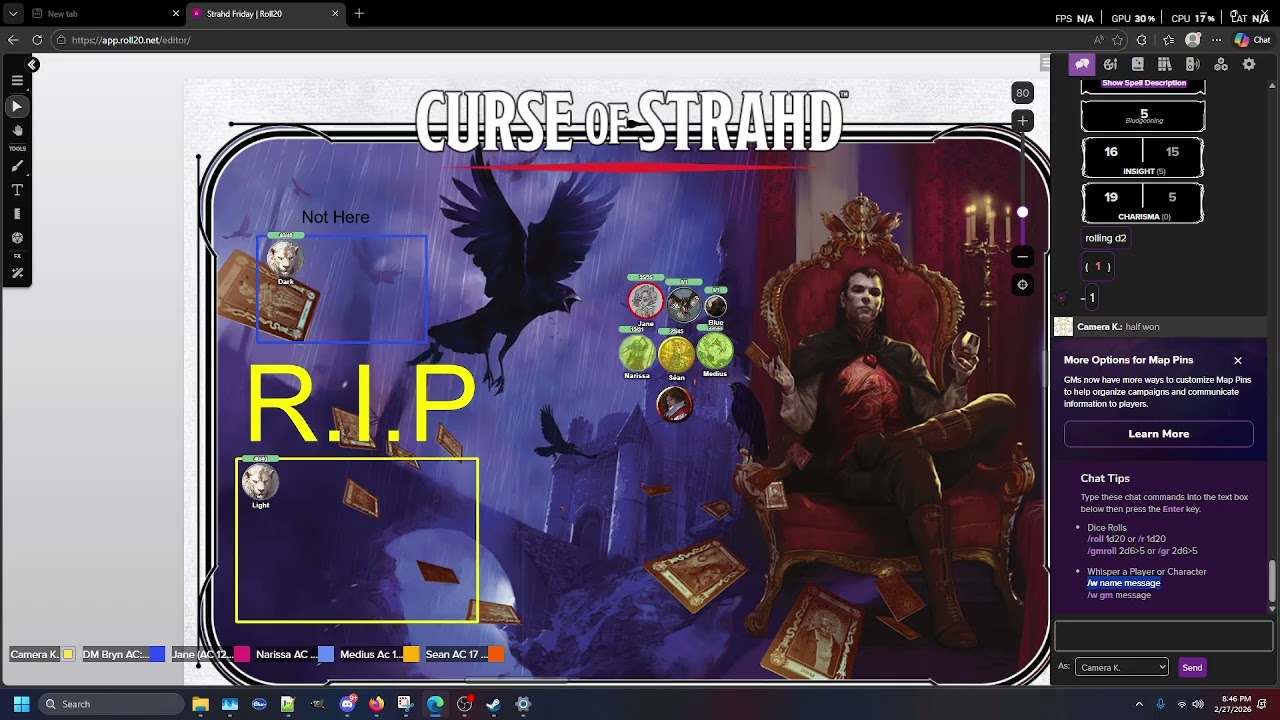
Task: Click DM Bryn blue player color swatch
Action: click(x=157, y=654)
